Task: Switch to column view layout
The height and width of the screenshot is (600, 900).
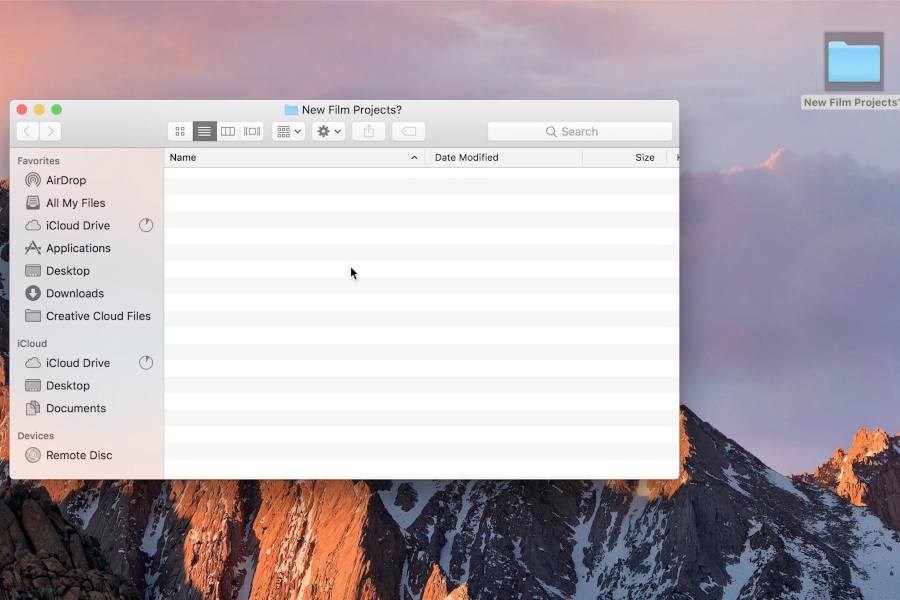Action: 228,132
